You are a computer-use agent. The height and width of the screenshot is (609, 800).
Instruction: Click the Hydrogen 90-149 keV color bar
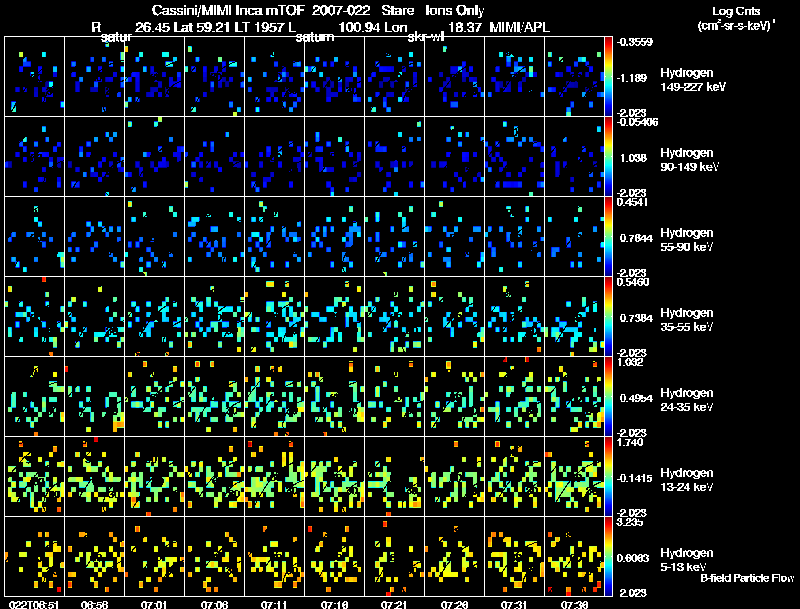tap(608, 157)
